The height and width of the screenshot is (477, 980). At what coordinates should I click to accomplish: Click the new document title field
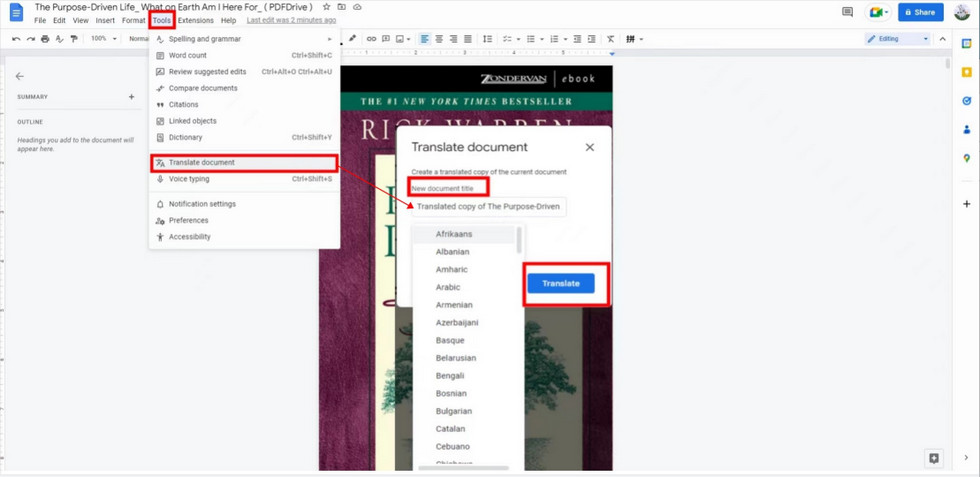(489, 206)
